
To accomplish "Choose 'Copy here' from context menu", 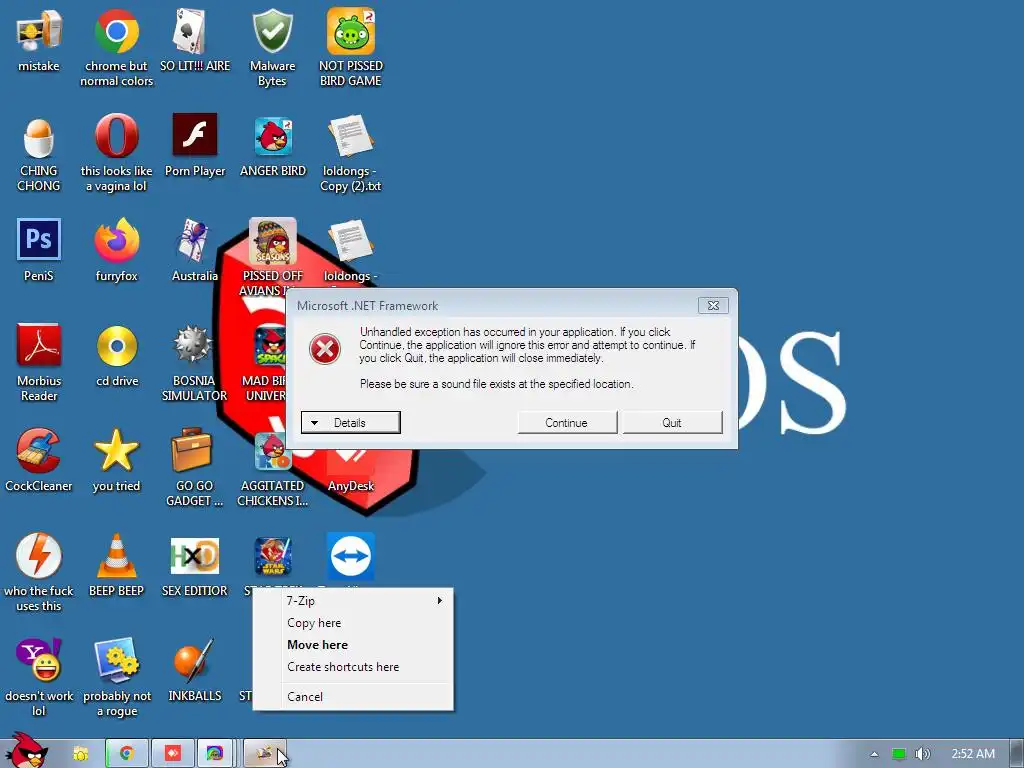I will tap(353, 623).
